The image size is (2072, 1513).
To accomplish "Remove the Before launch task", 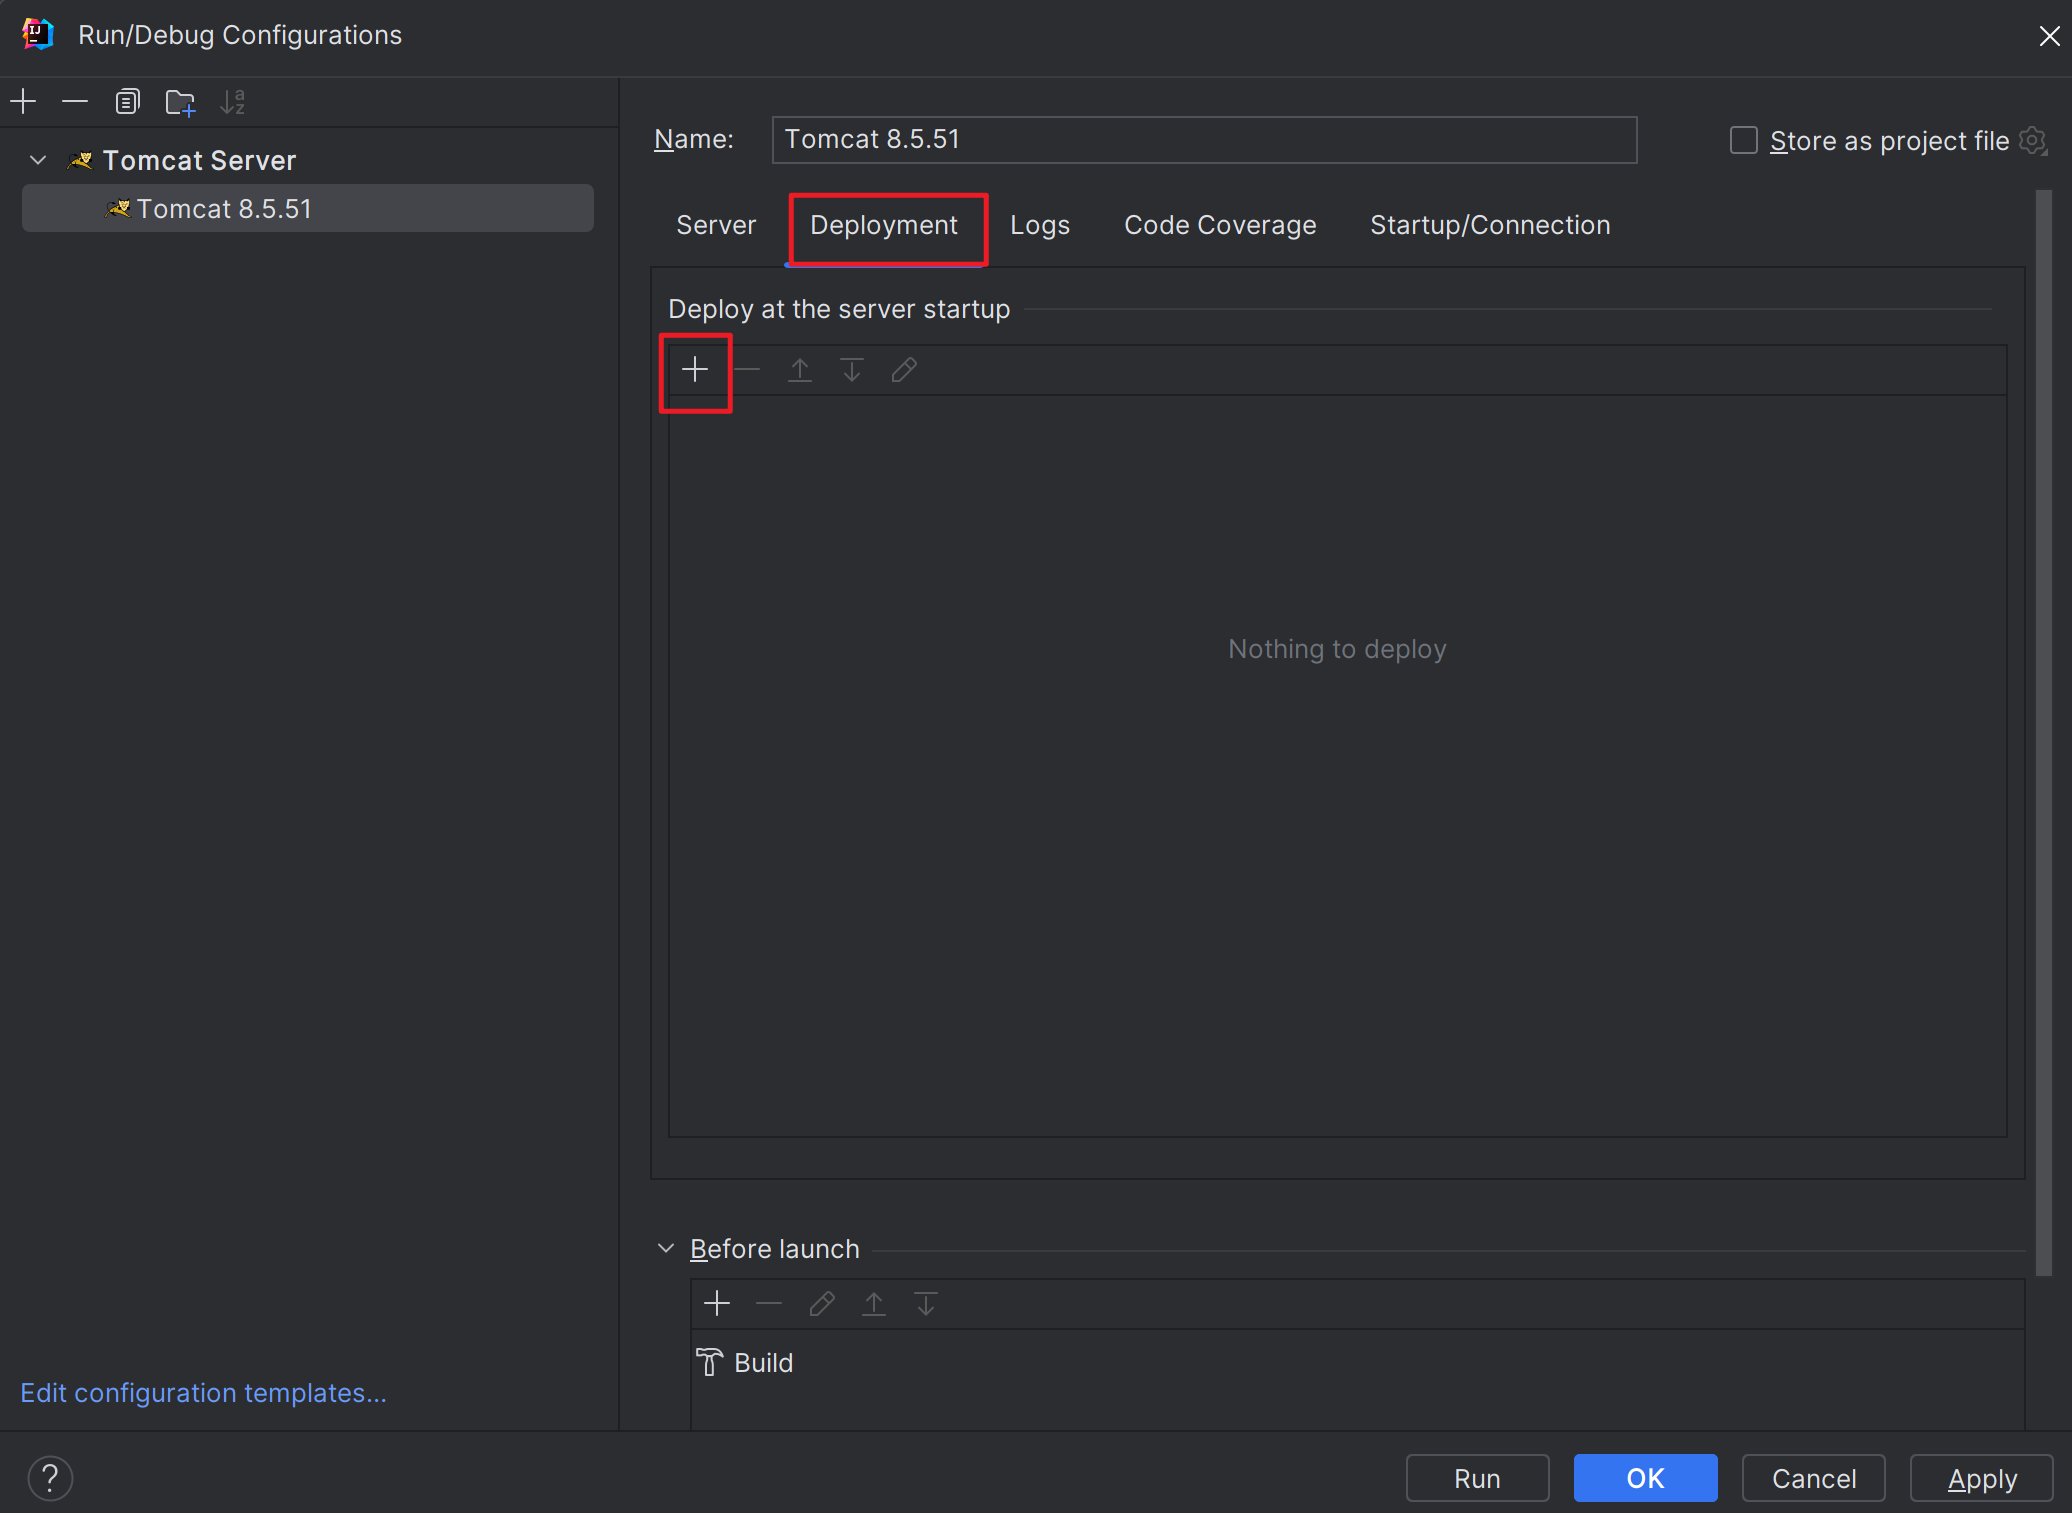I will [x=769, y=1303].
